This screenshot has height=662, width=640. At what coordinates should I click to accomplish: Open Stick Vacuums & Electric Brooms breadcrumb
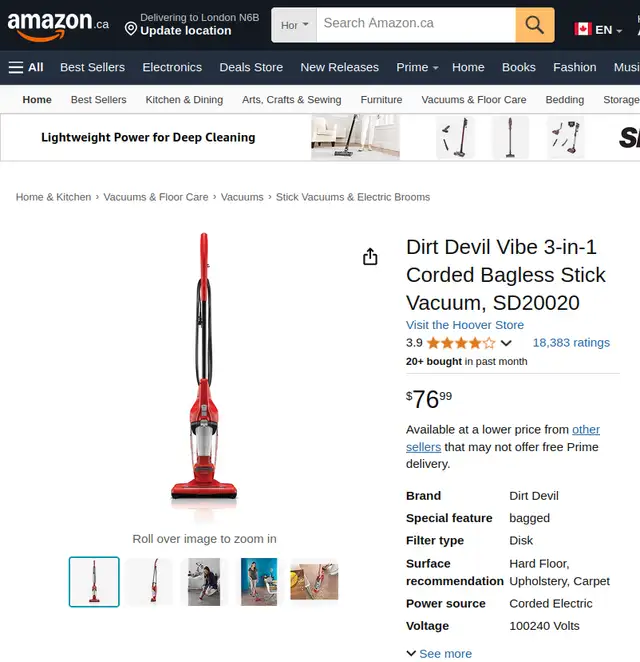pyautogui.click(x=353, y=197)
